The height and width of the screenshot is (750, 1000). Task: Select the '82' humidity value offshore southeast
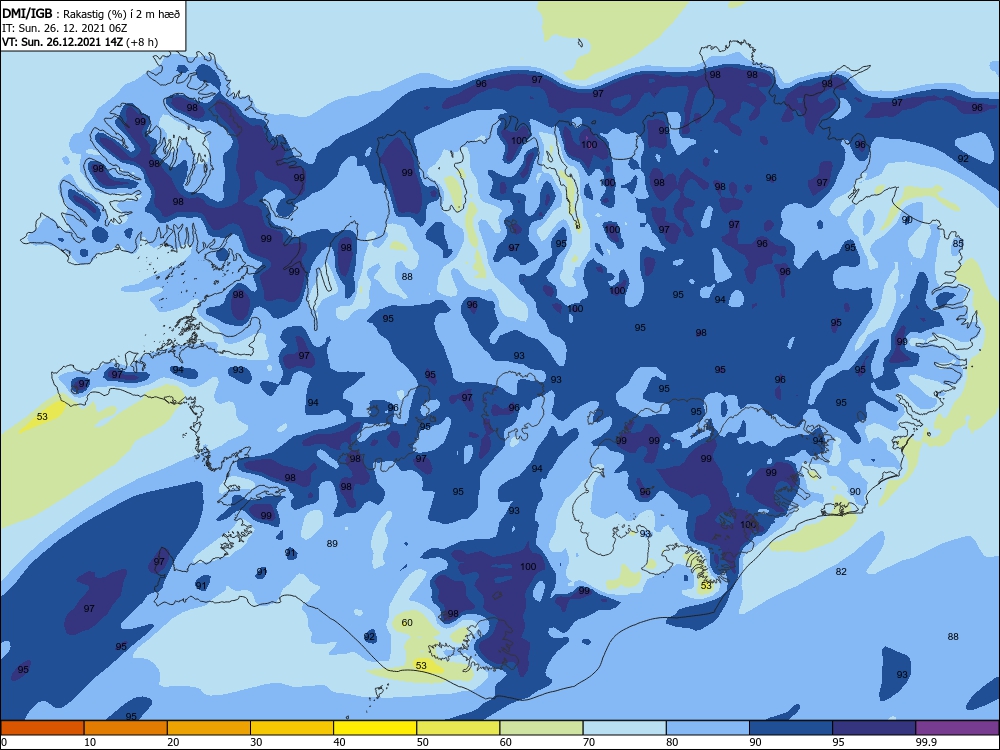841,571
